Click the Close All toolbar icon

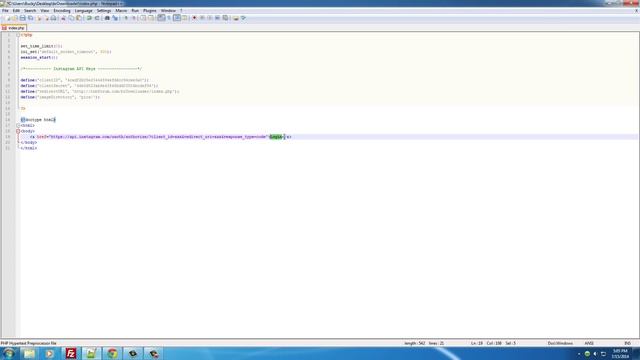coord(47,18)
